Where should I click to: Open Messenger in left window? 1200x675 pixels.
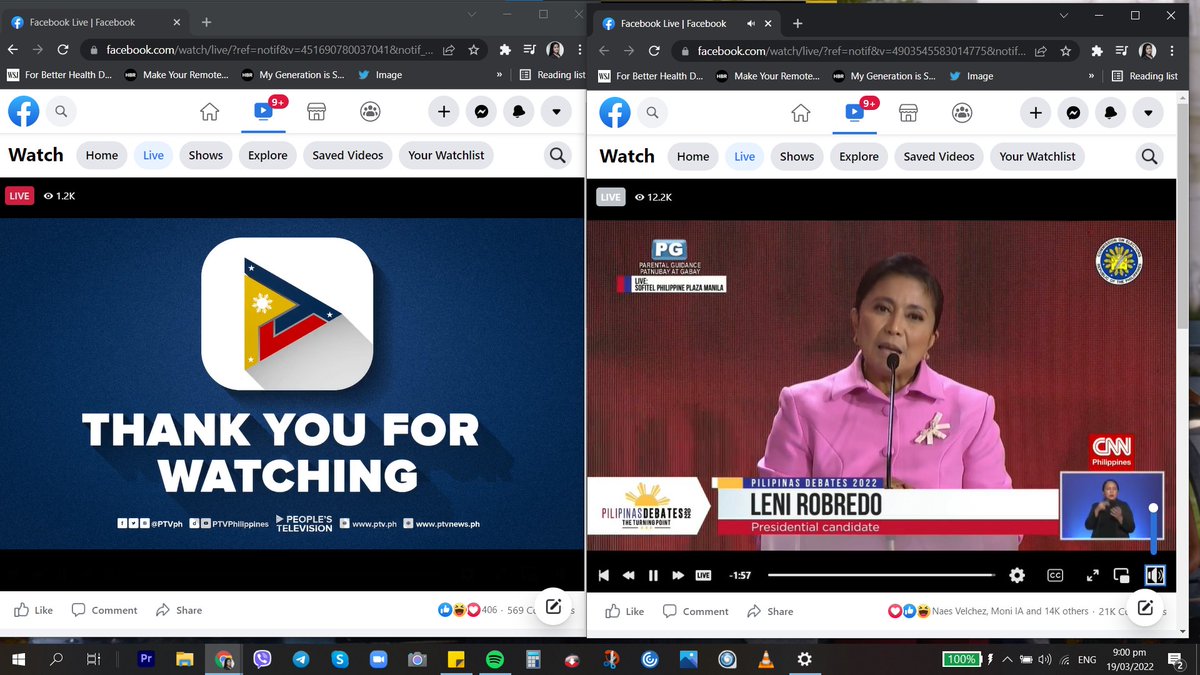481,112
